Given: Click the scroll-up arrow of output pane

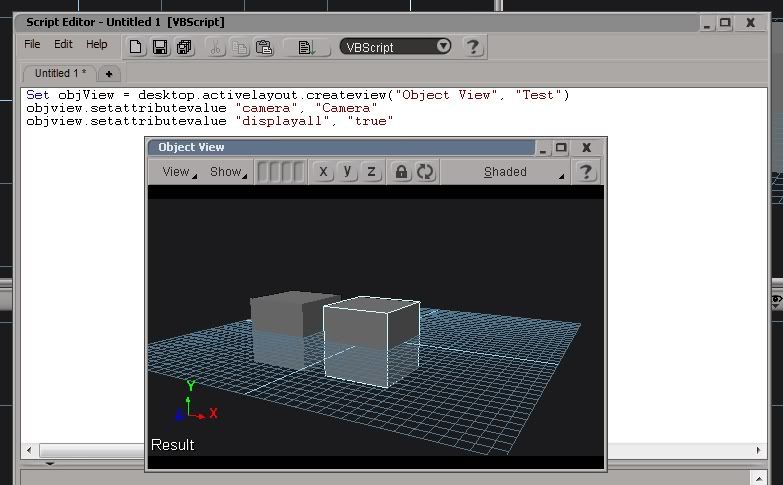Looking at the screenshot, I should click(x=759, y=478).
